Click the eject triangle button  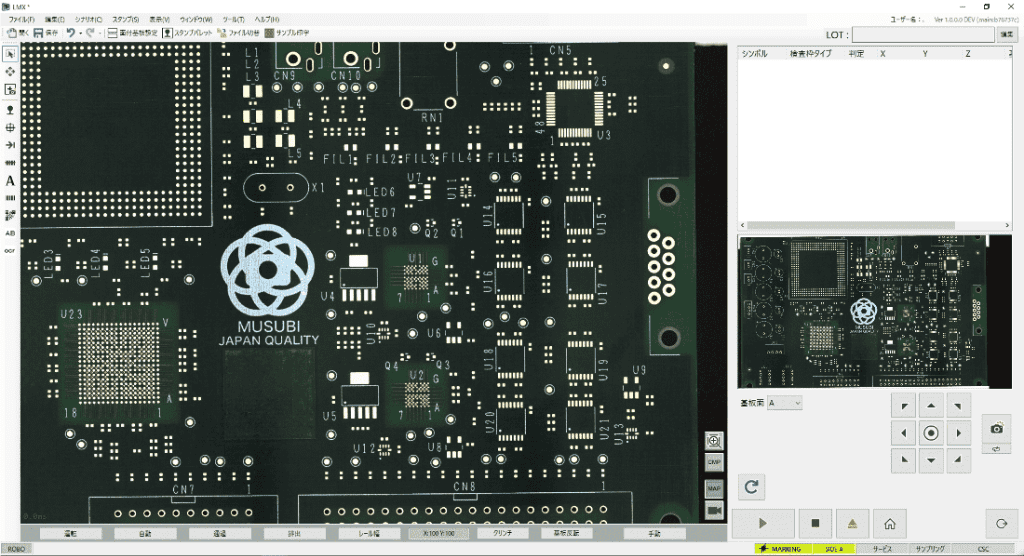click(x=852, y=523)
